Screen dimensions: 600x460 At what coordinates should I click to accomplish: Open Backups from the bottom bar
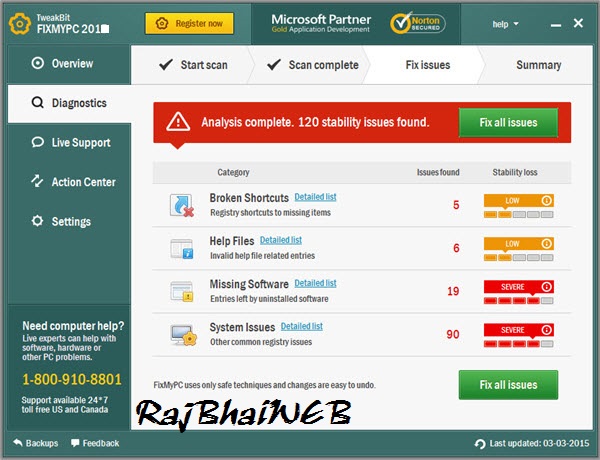click(35, 443)
